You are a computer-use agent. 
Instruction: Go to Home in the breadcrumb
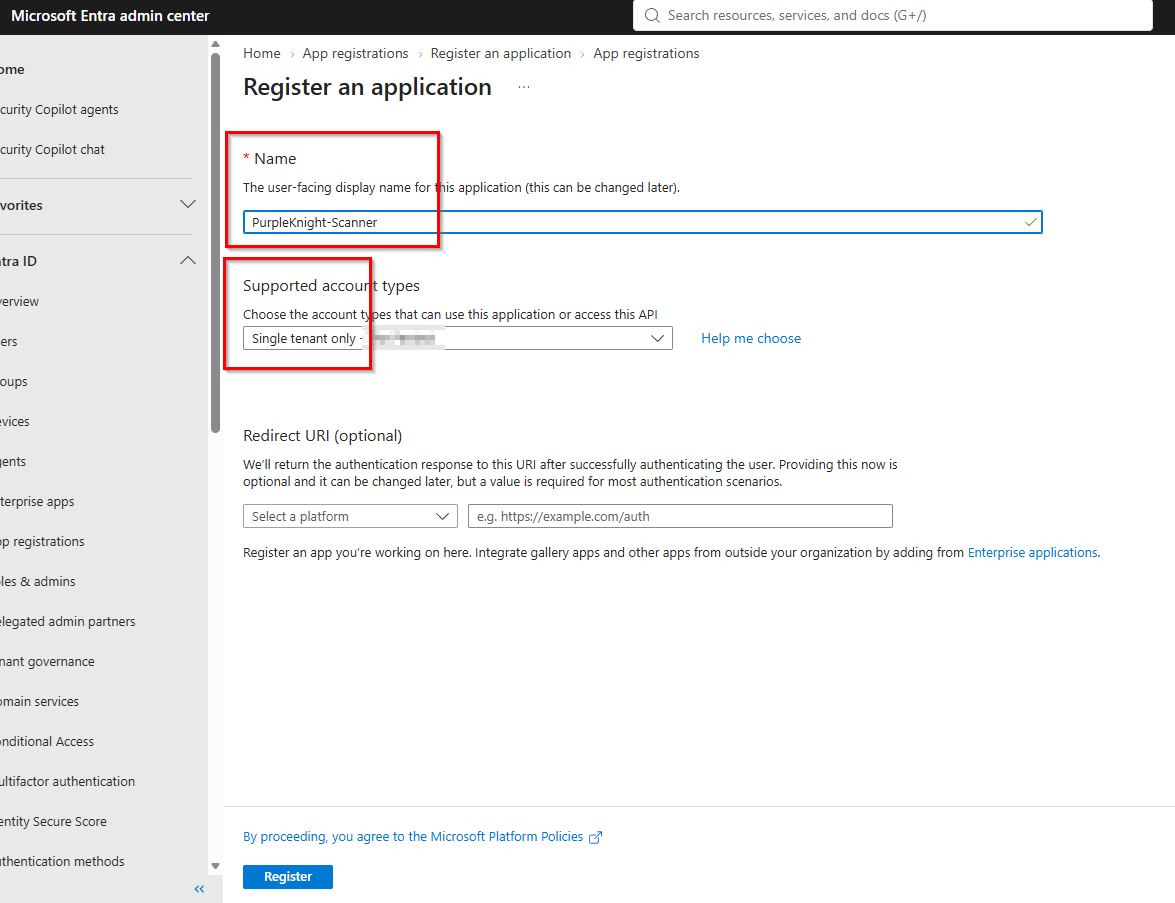click(262, 53)
